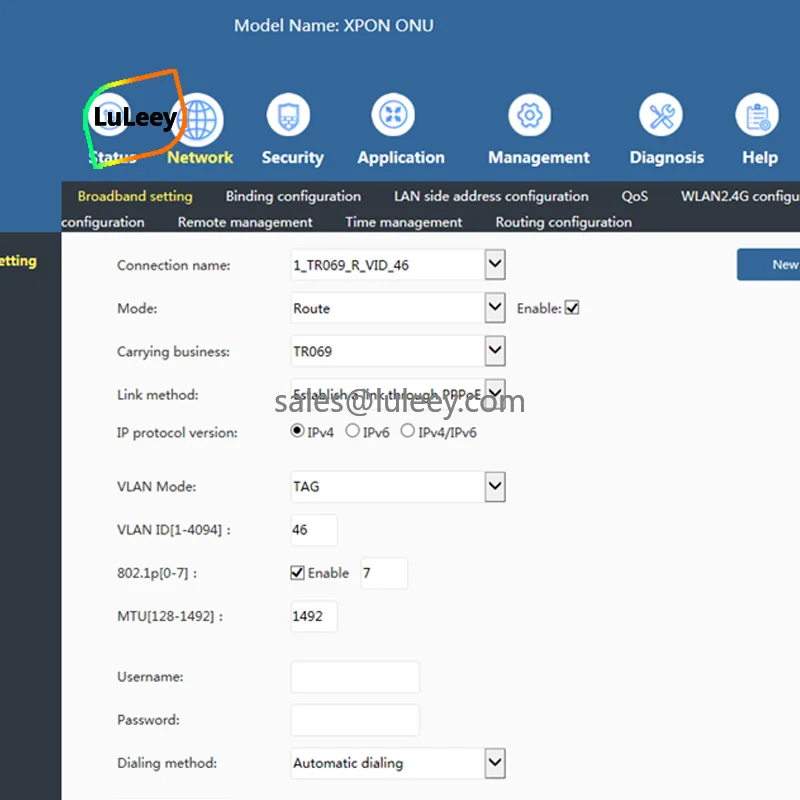The height and width of the screenshot is (800, 800).
Task: Open Time management tab
Action: pyautogui.click(x=404, y=222)
